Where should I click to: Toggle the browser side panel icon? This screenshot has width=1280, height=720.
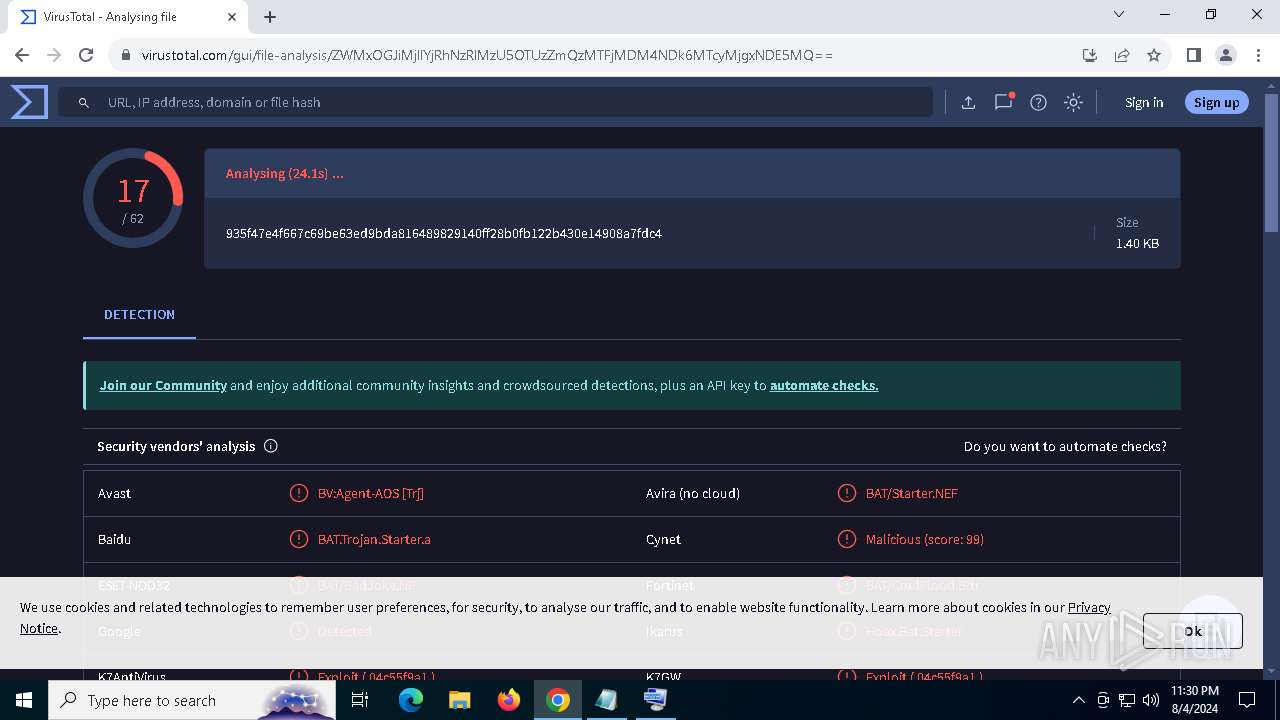(x=1193, y=55)
